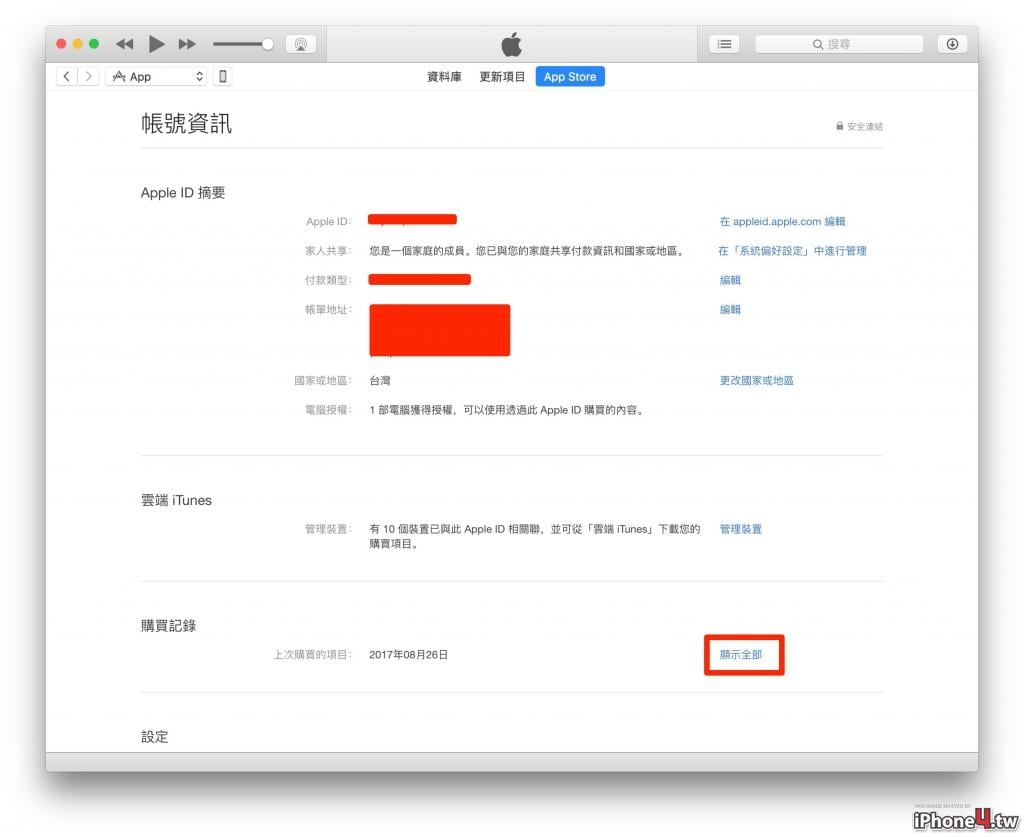Go back with the left chevron button
This screenshot has width=1024, height=837.
pyautogui.click(x=67, y=76)
